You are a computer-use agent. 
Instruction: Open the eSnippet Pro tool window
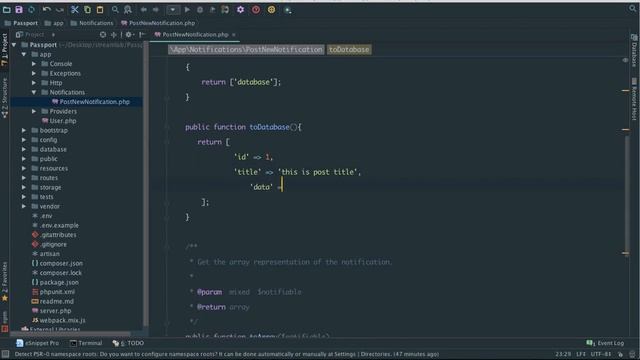click(x=38, y=343)
